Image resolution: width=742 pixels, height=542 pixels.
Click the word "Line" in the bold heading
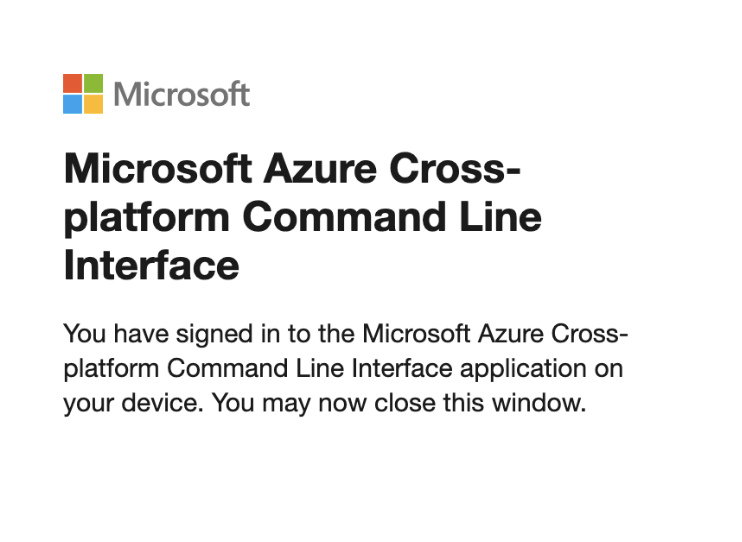pos(501,217)
